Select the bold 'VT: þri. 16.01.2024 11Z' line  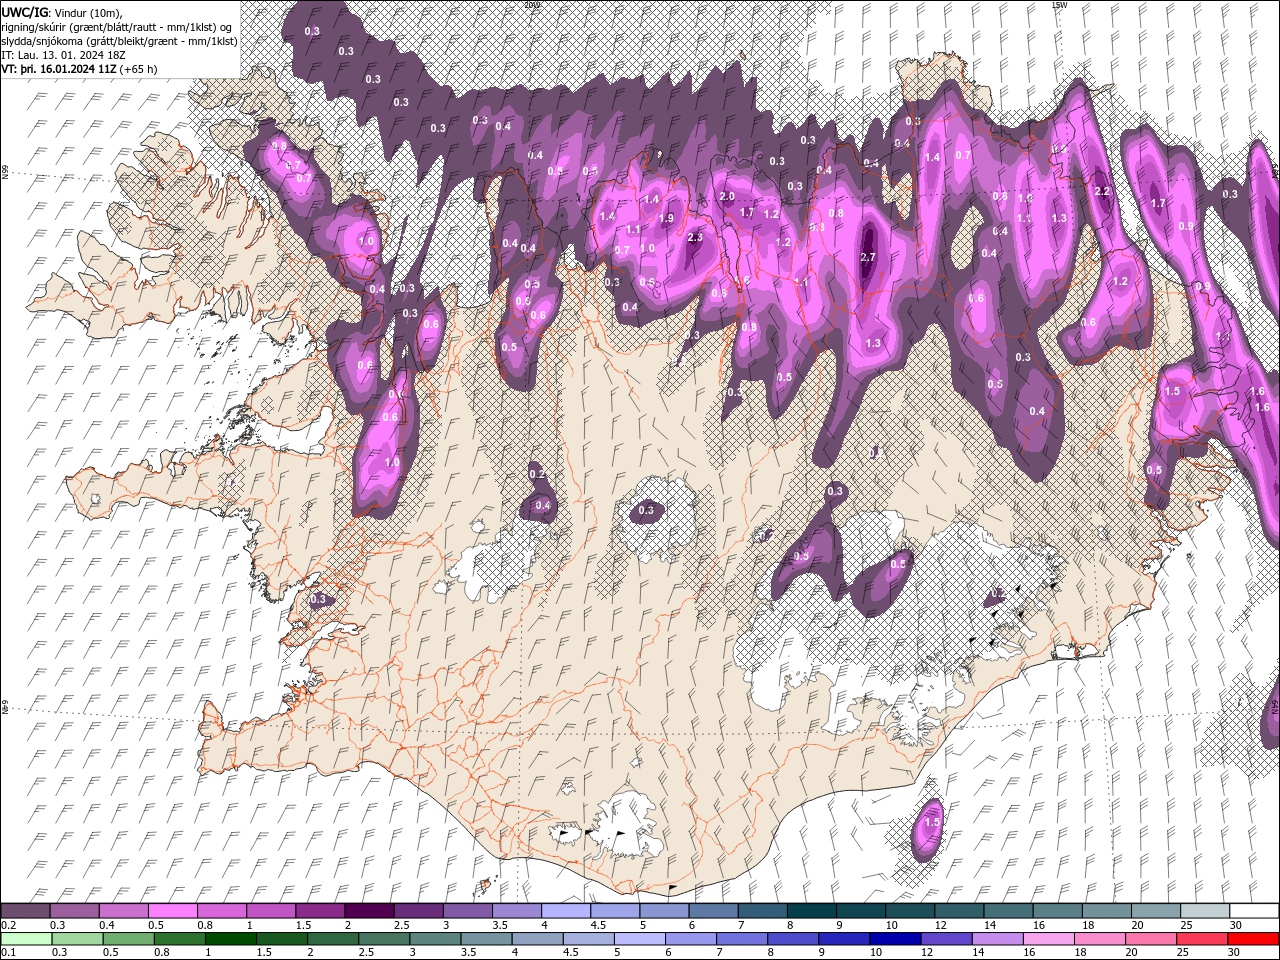click(59, 69)
